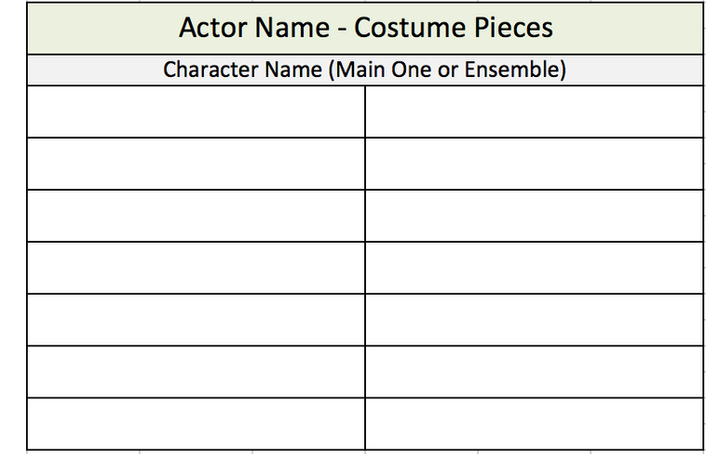This screenshot has width=706, height=454.
Task: Click the first empty cell in right column
Action: pos(535,111)
